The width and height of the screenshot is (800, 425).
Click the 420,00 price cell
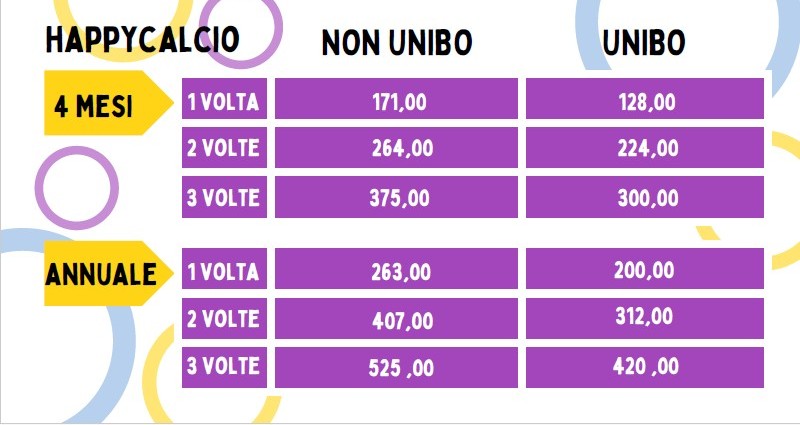pos(645,367)
